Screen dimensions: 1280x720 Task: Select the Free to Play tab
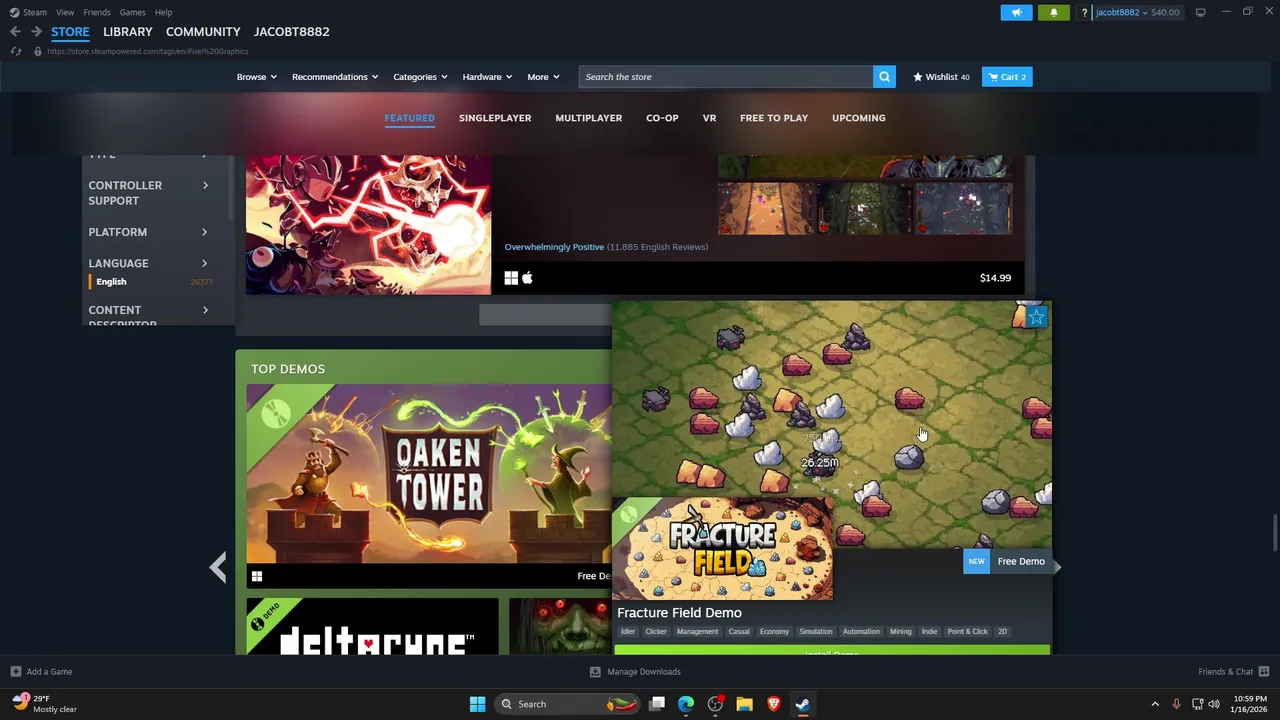click(774, 118)
